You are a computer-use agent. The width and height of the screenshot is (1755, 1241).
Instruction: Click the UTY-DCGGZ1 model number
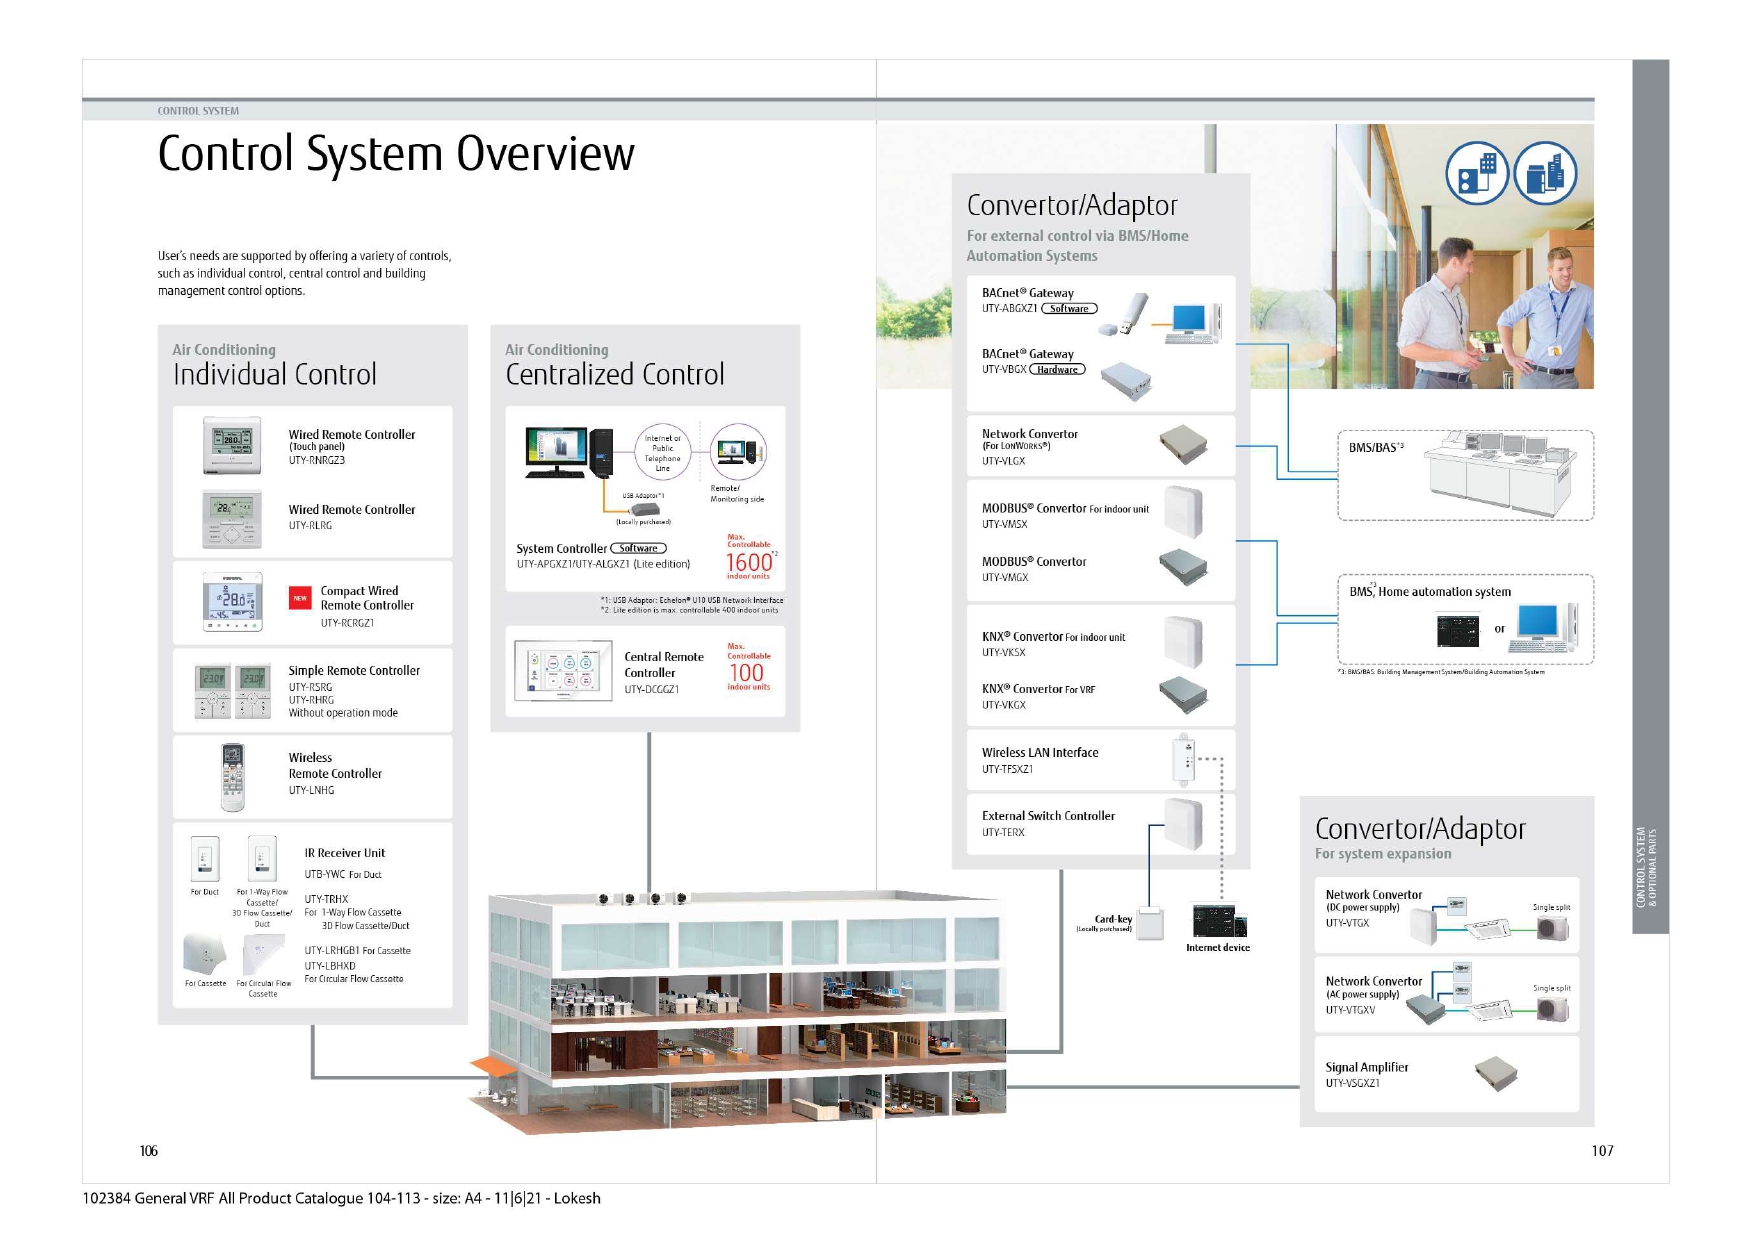click(652, 689)
